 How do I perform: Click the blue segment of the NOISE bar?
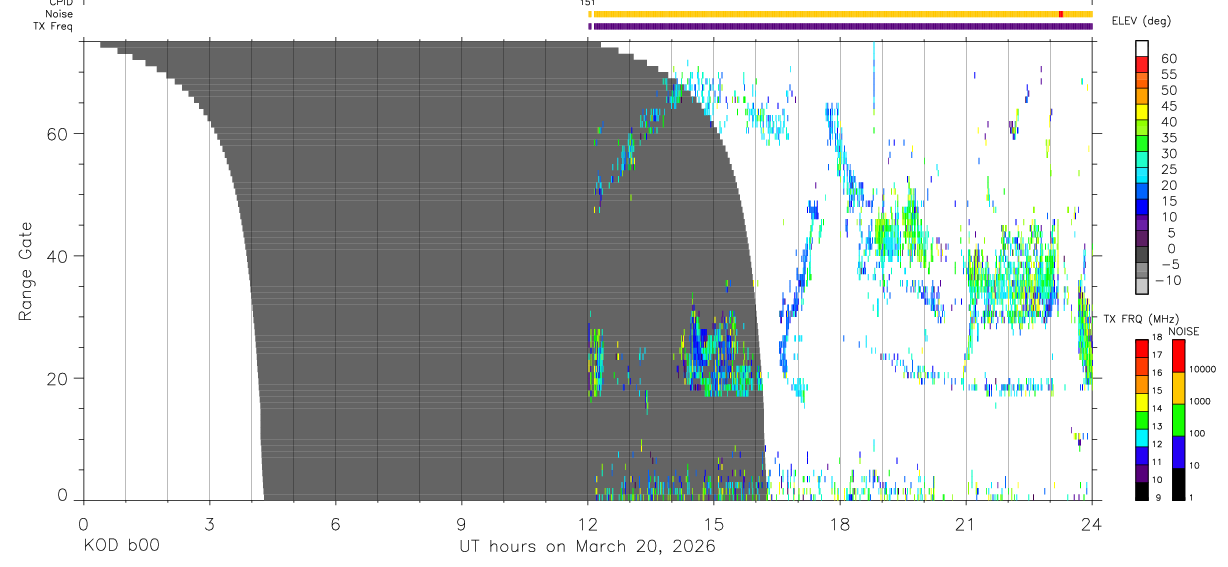[1178, 452]
